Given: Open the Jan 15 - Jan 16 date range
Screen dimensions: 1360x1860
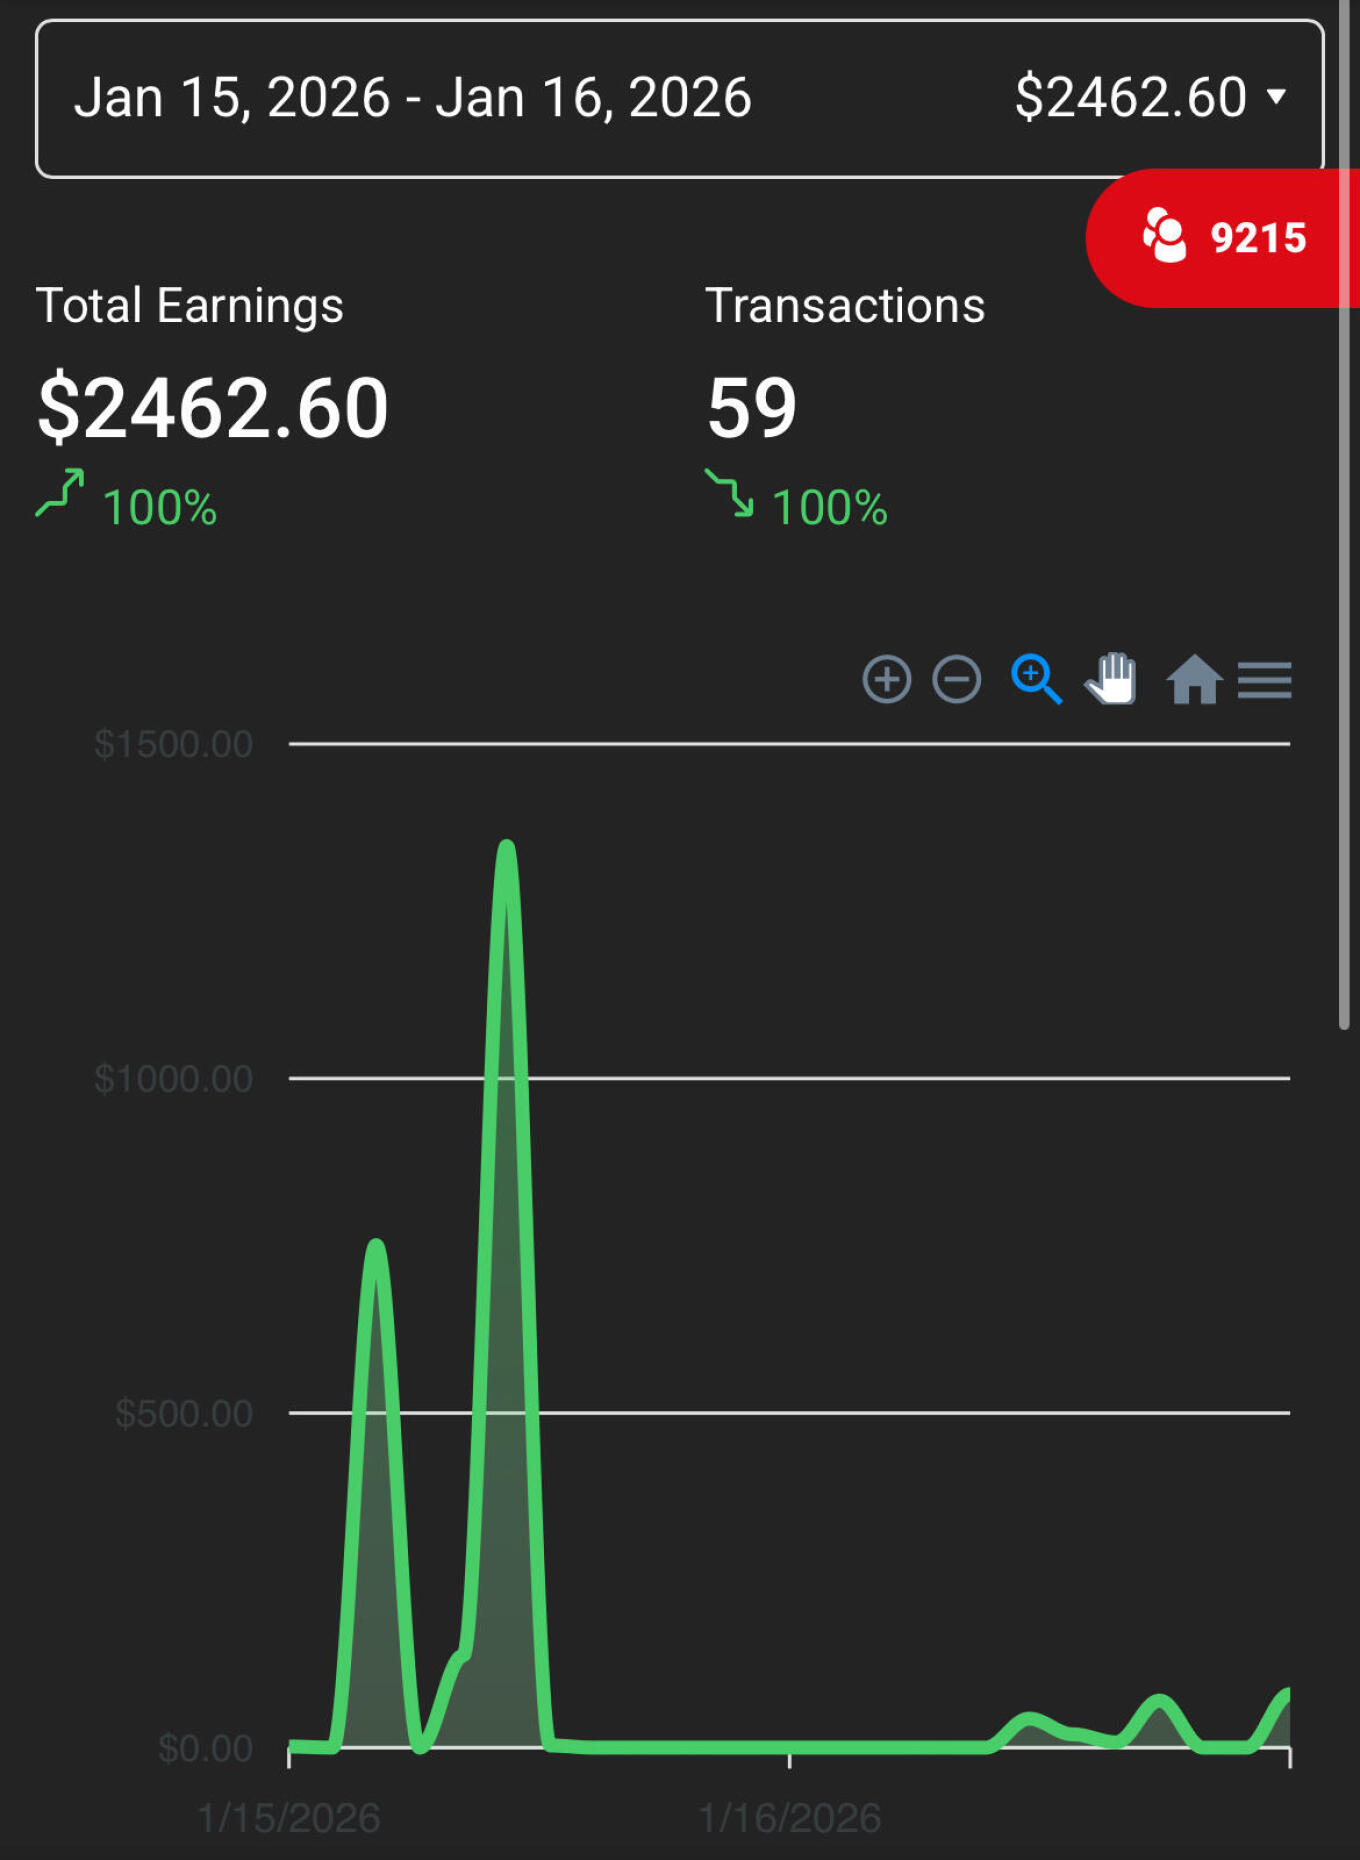Looking at the screenshot, I should click(412, 98).
